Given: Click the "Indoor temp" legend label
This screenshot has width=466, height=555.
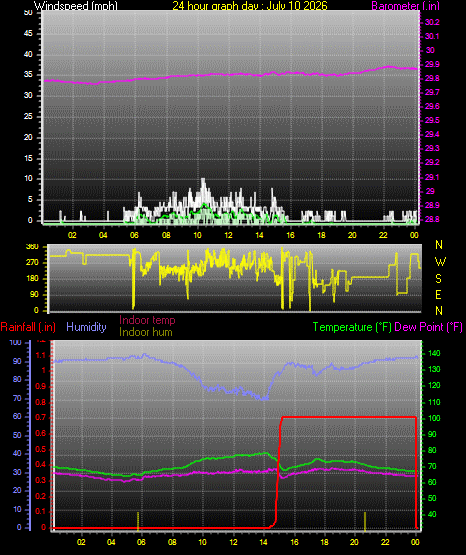Looking at the screenshot, I should (147, 320).
